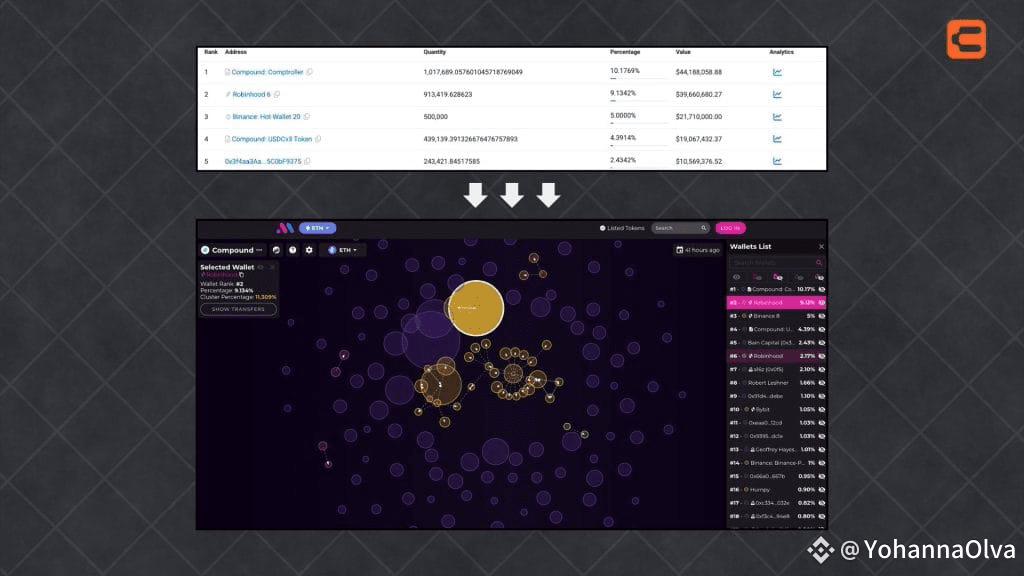Open analytics chart for Binance: Hot Wallet 20
Image resolution: width=1024 pixels, height=576 pixels.
(777, 117)
